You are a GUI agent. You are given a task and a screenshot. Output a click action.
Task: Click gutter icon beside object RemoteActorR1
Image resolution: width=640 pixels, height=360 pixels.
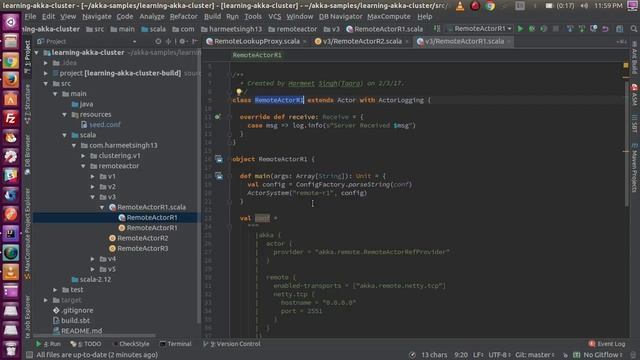point(219,159)
